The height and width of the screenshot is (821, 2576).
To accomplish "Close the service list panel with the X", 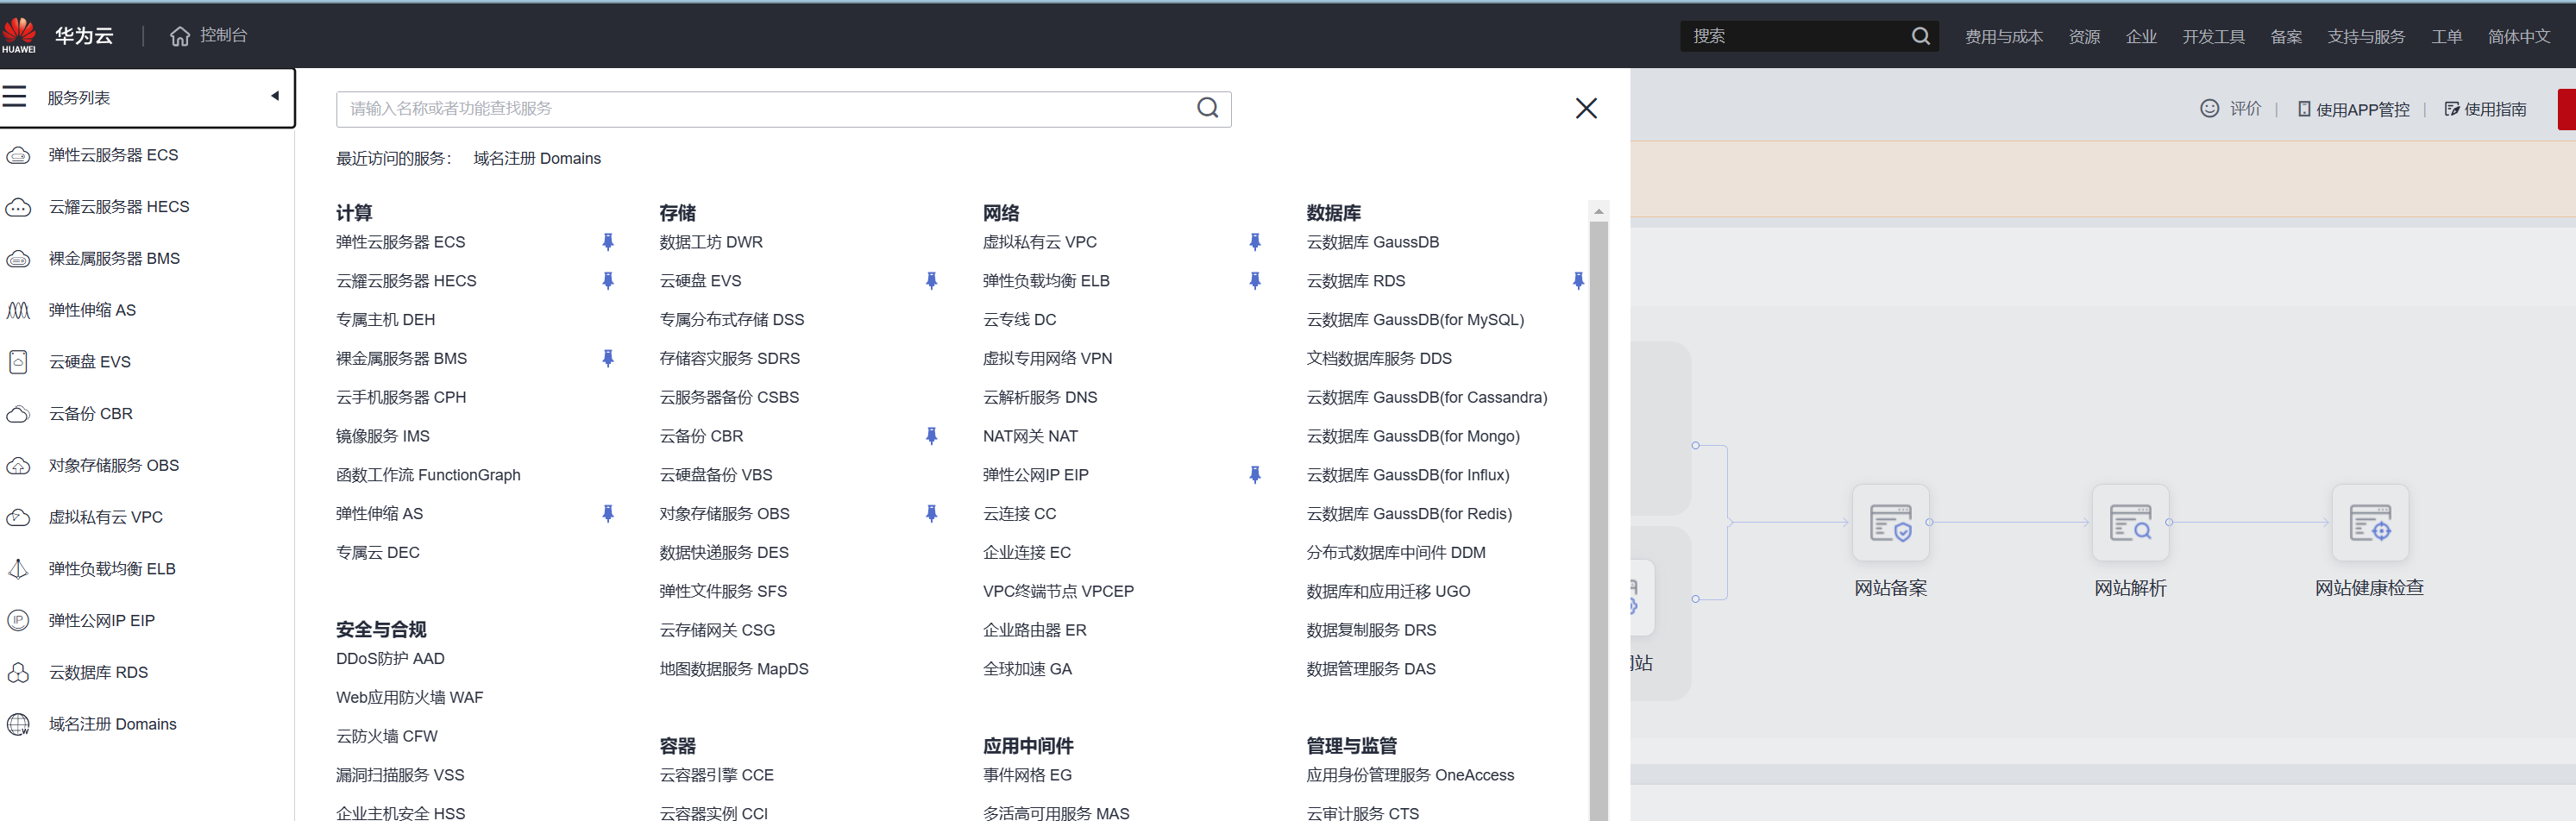I will pyautogui.click(x=1586, y=108).
